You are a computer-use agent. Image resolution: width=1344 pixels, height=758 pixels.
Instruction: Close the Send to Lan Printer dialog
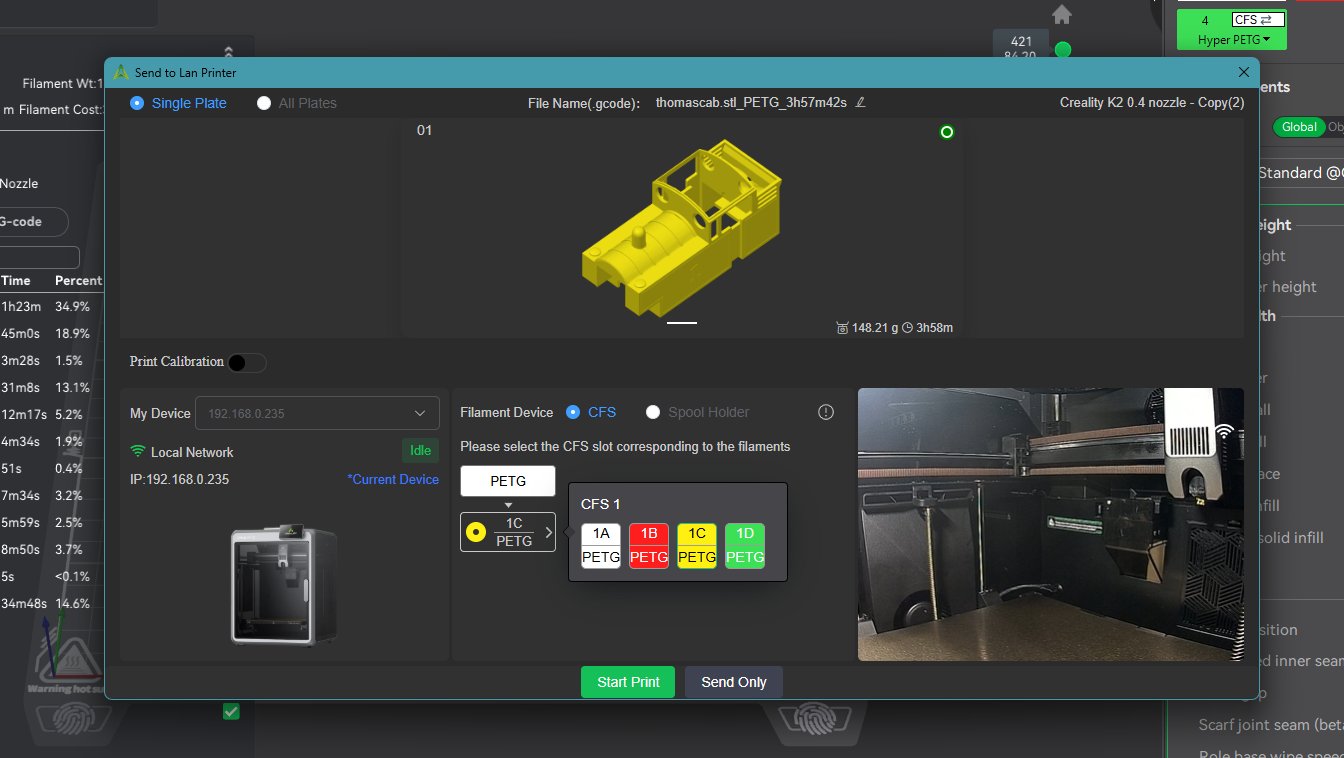[x=1244, y=72]
